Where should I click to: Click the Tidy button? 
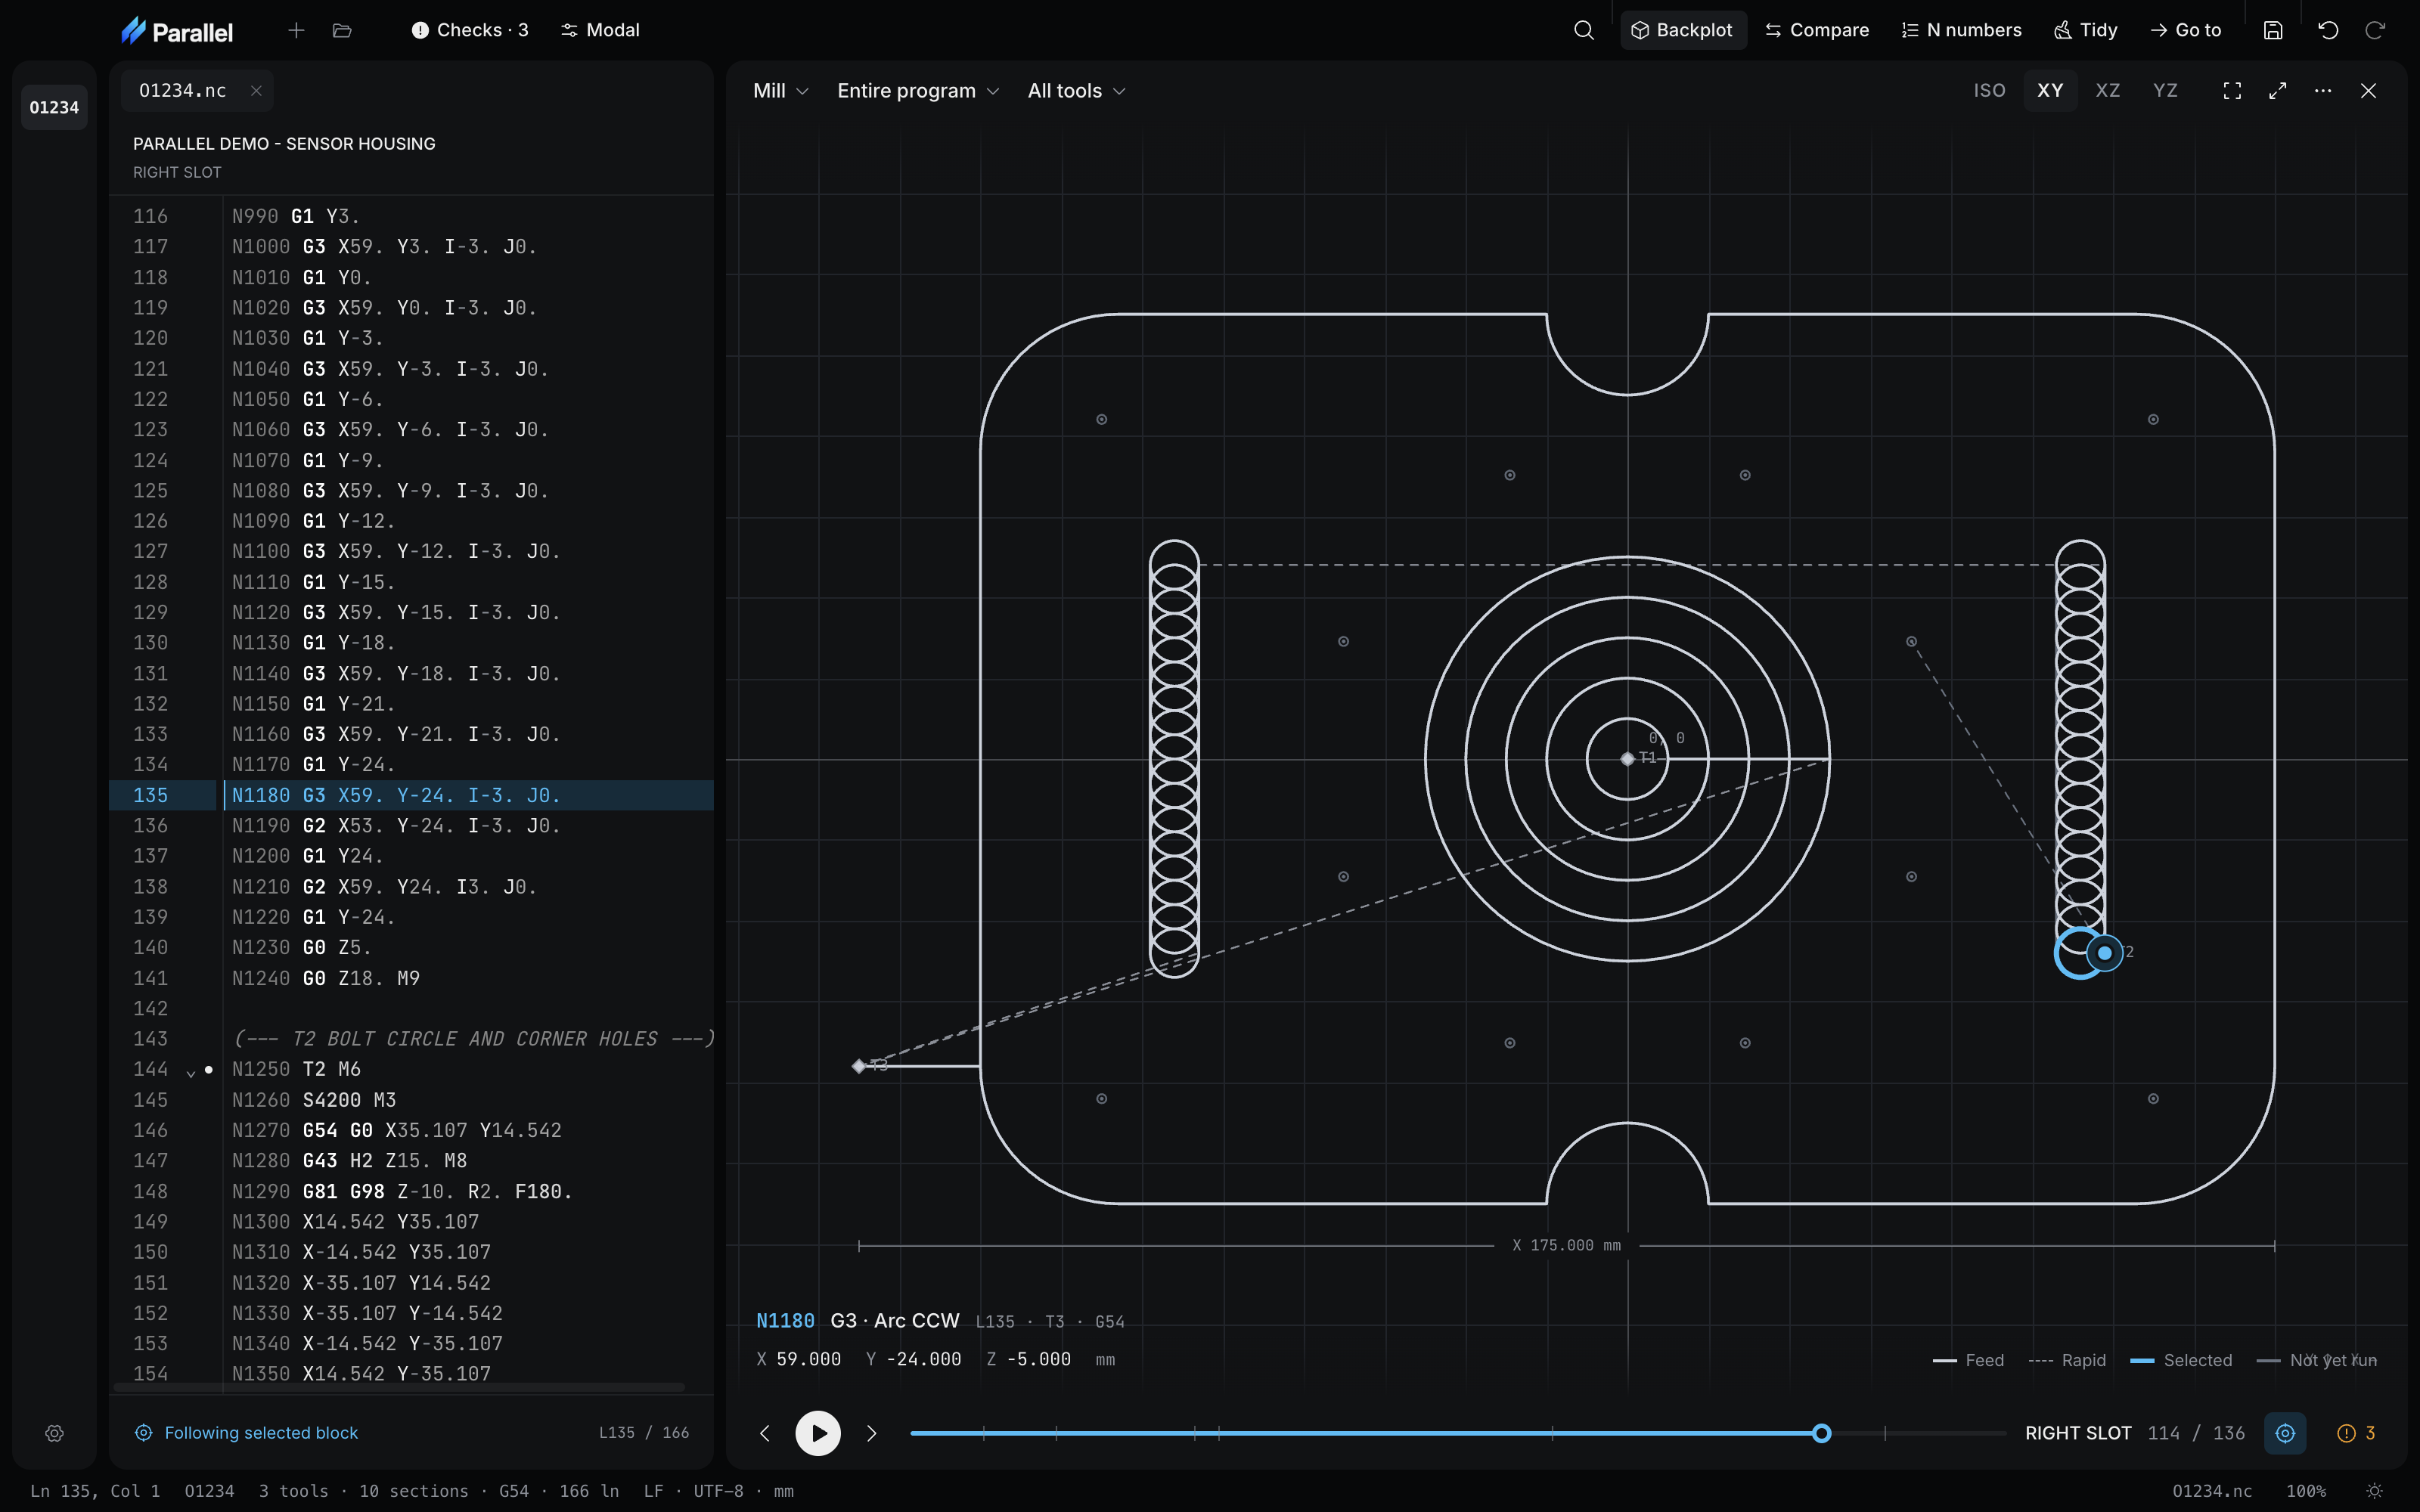2086,30
